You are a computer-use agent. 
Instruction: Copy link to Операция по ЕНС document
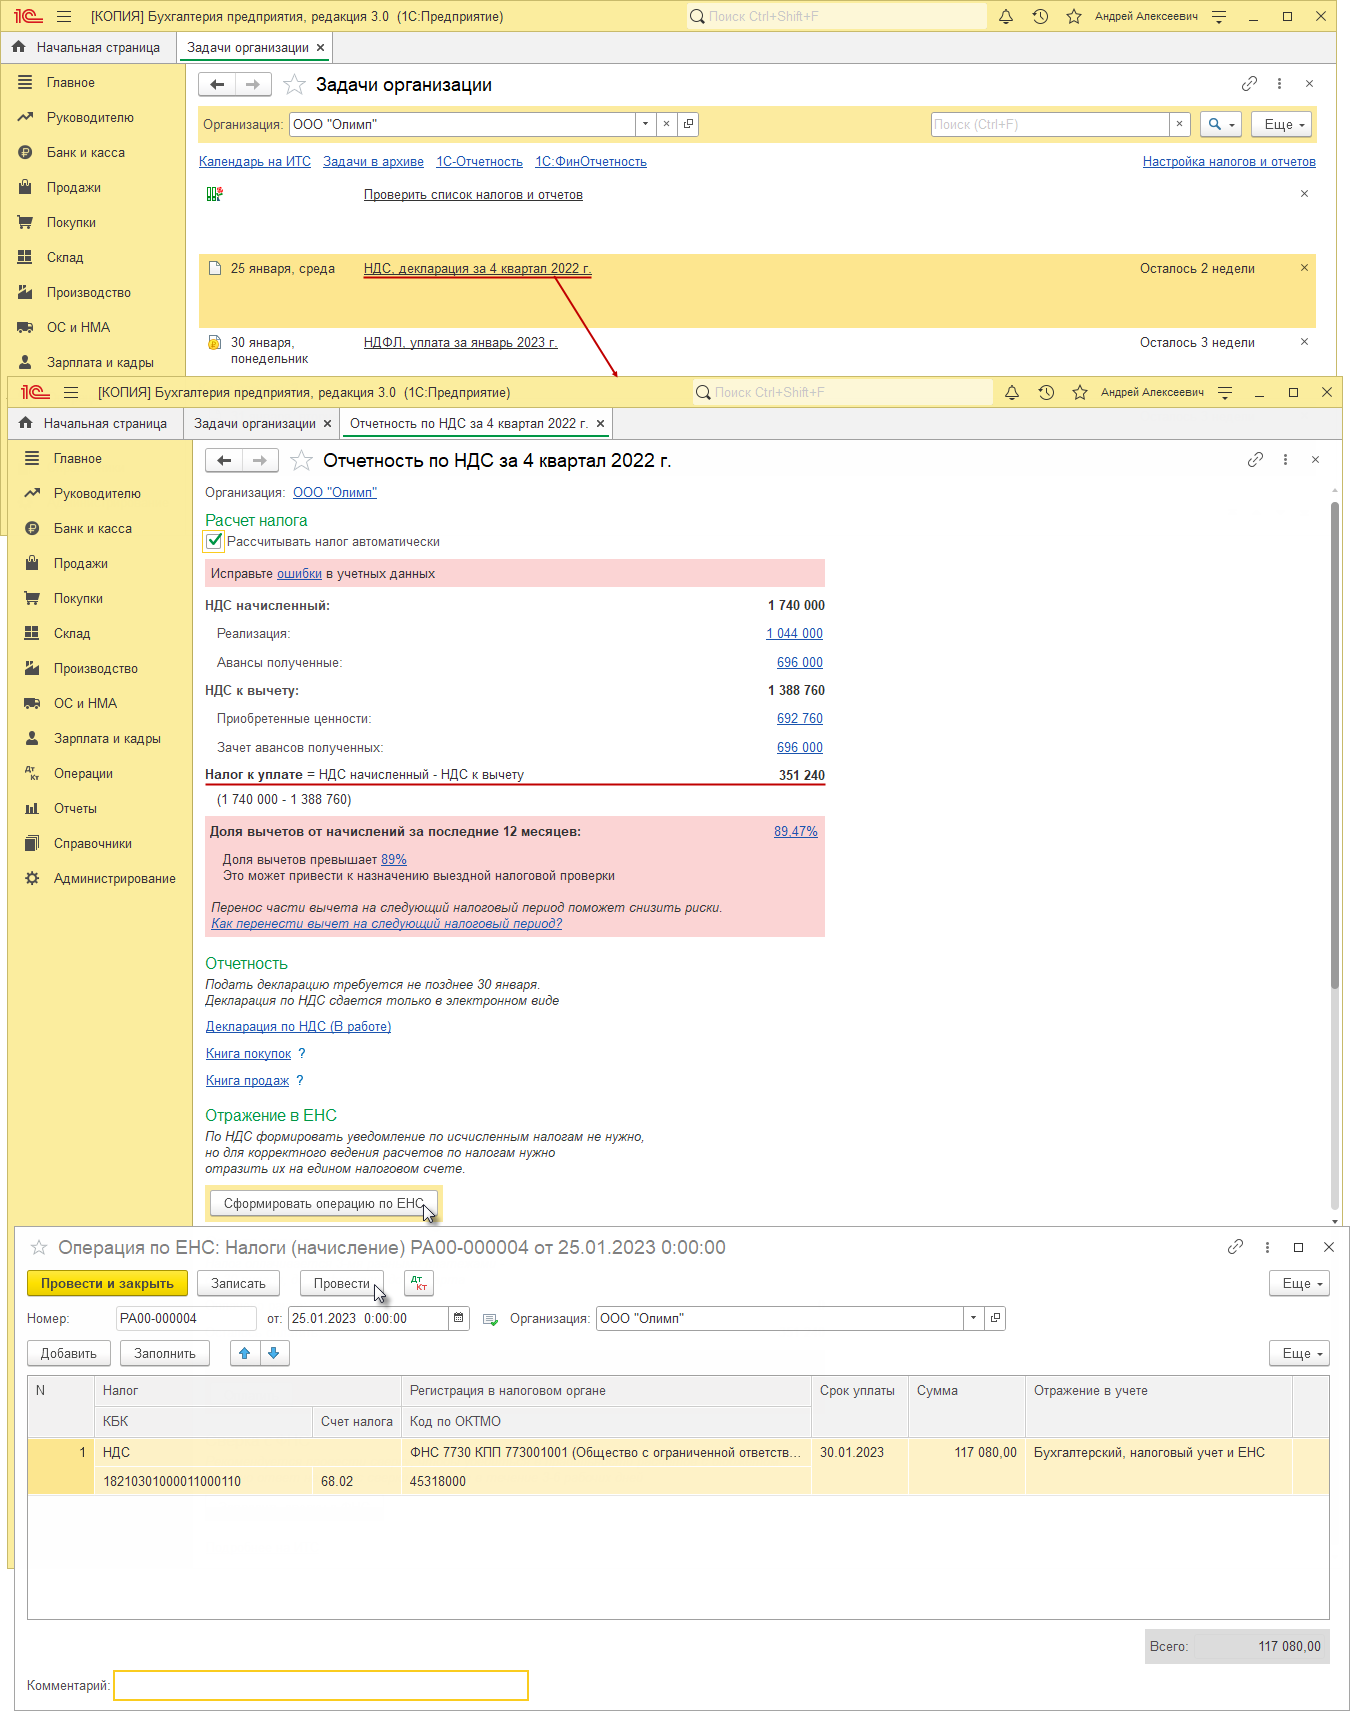pos(1236,1247)
